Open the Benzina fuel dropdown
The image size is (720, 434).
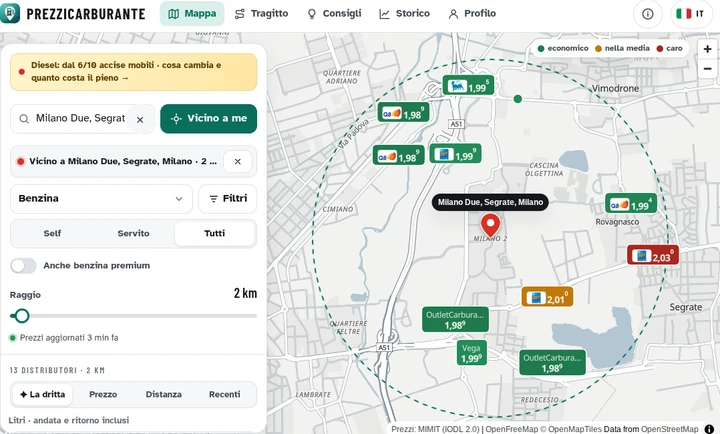tap(101, 199)
